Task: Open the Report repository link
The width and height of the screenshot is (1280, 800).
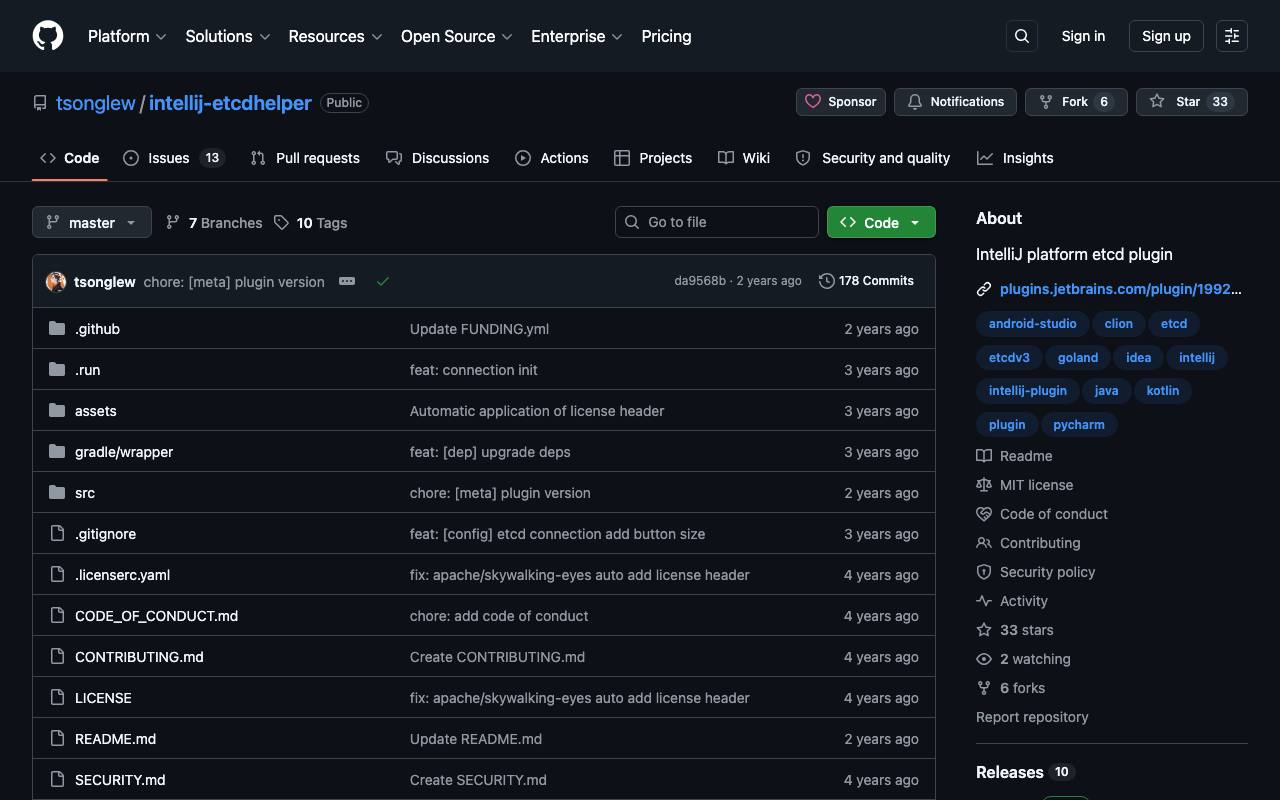Action: [1032, 717]
